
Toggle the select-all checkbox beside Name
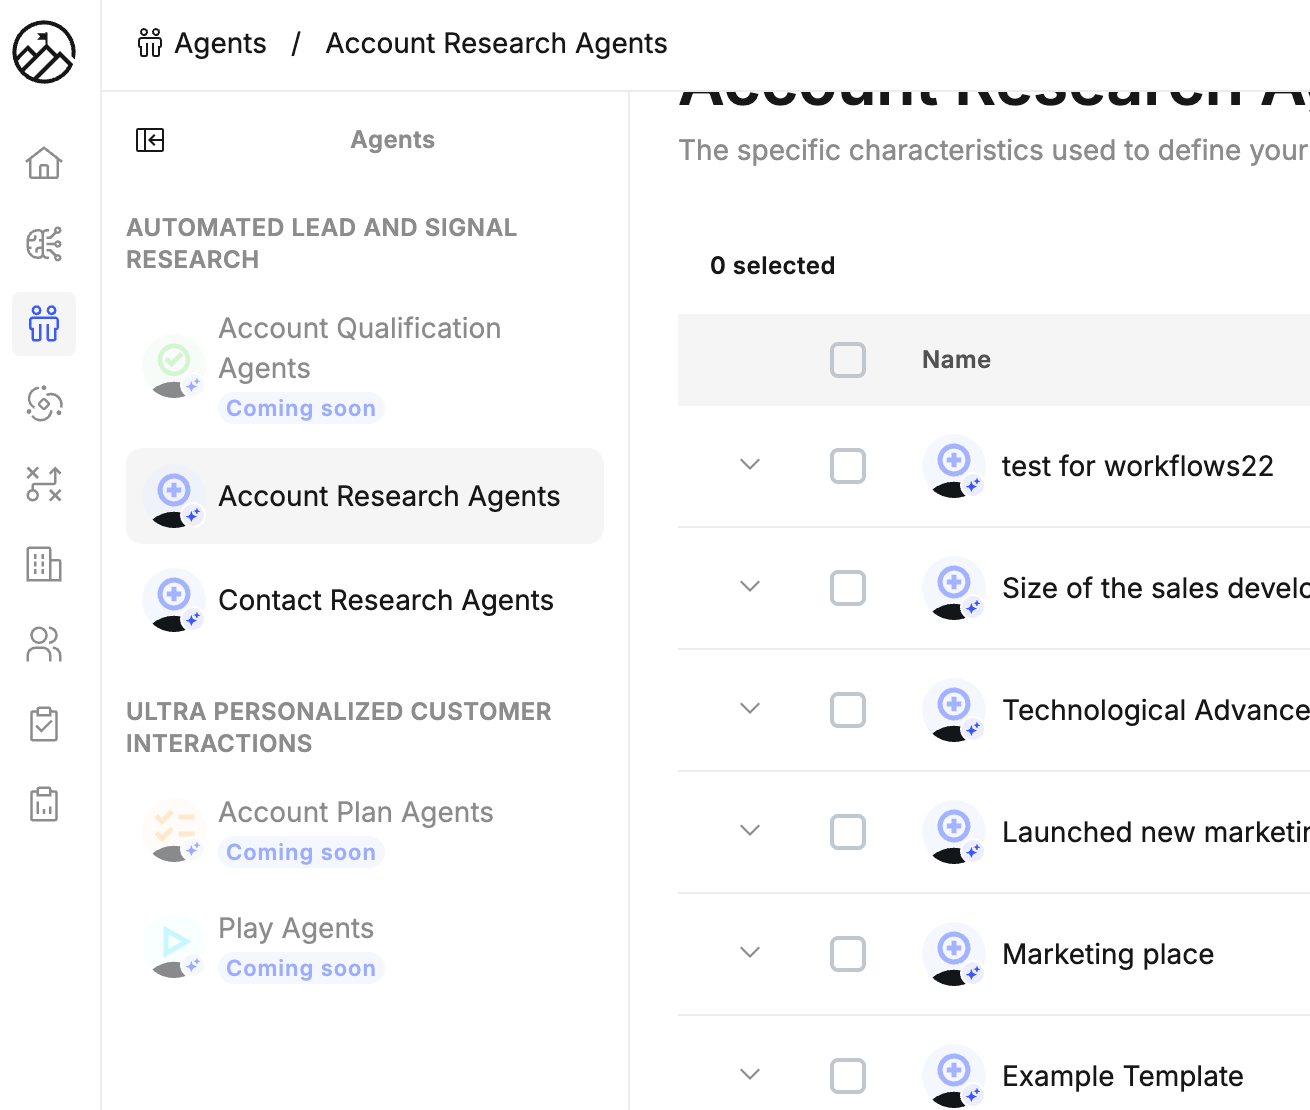coord(848,360)
